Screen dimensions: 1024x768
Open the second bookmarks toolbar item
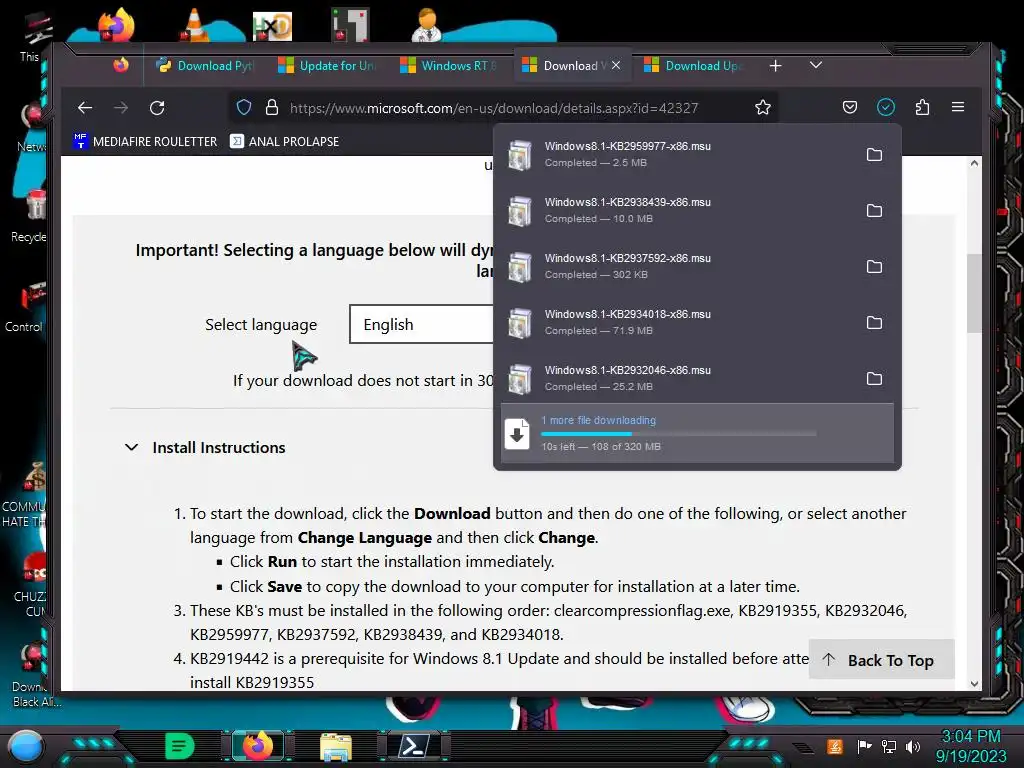point(284,141)
